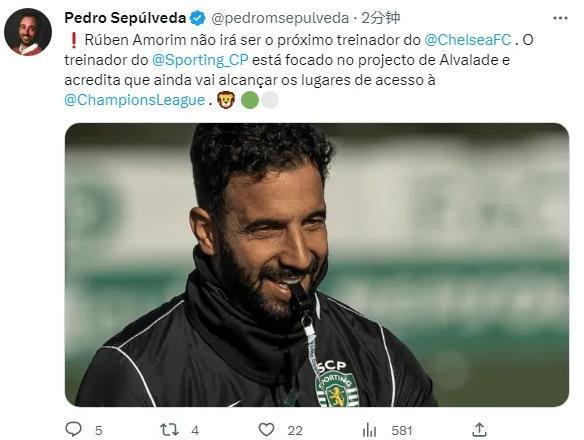This screenshot has width=584, height=440.
Task: Click the tweet body text
Action: [299, 70]
